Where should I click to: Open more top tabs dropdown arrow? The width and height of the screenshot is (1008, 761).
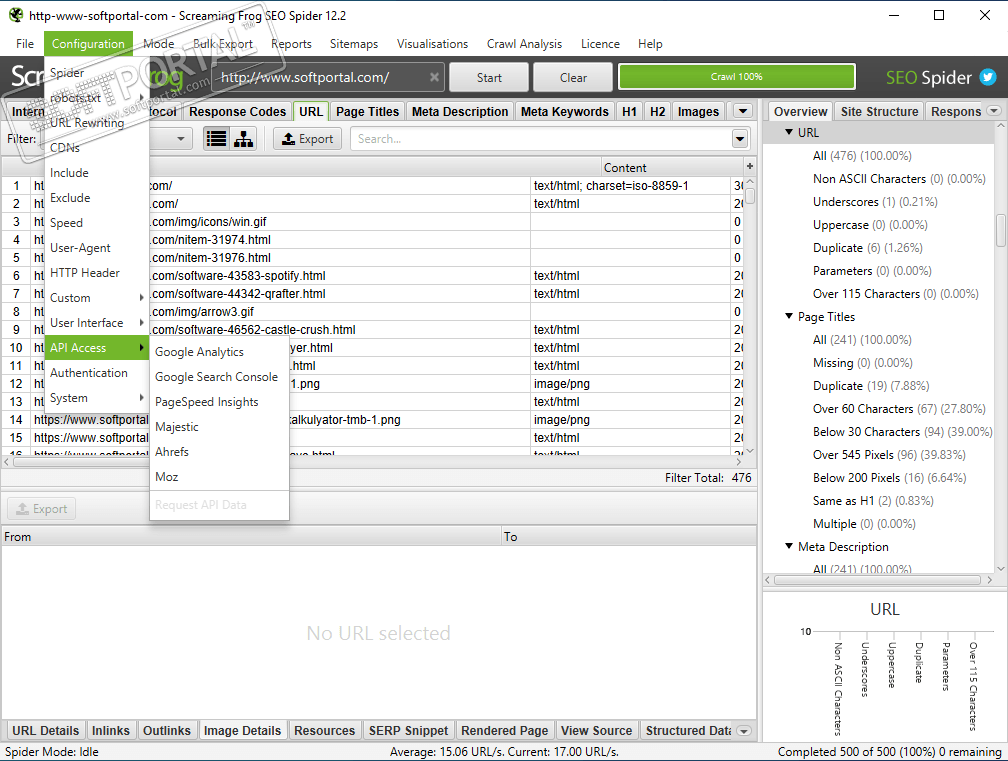[743, 111]
